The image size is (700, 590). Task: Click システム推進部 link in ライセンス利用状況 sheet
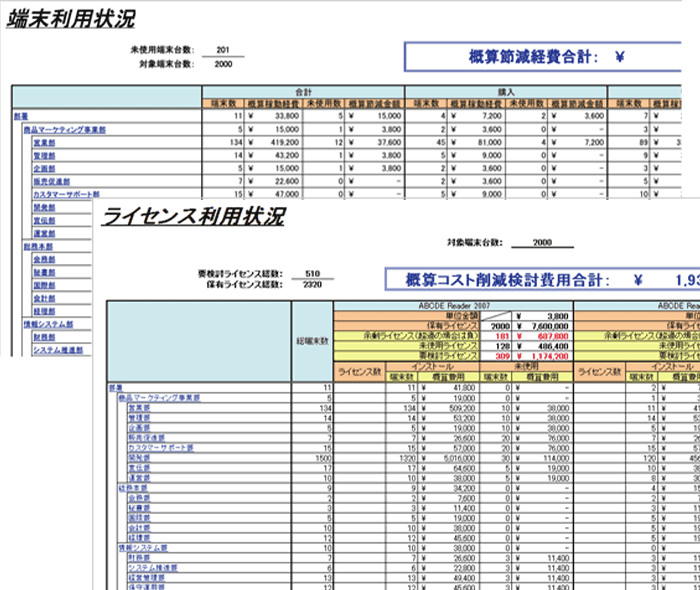[153, 568]
